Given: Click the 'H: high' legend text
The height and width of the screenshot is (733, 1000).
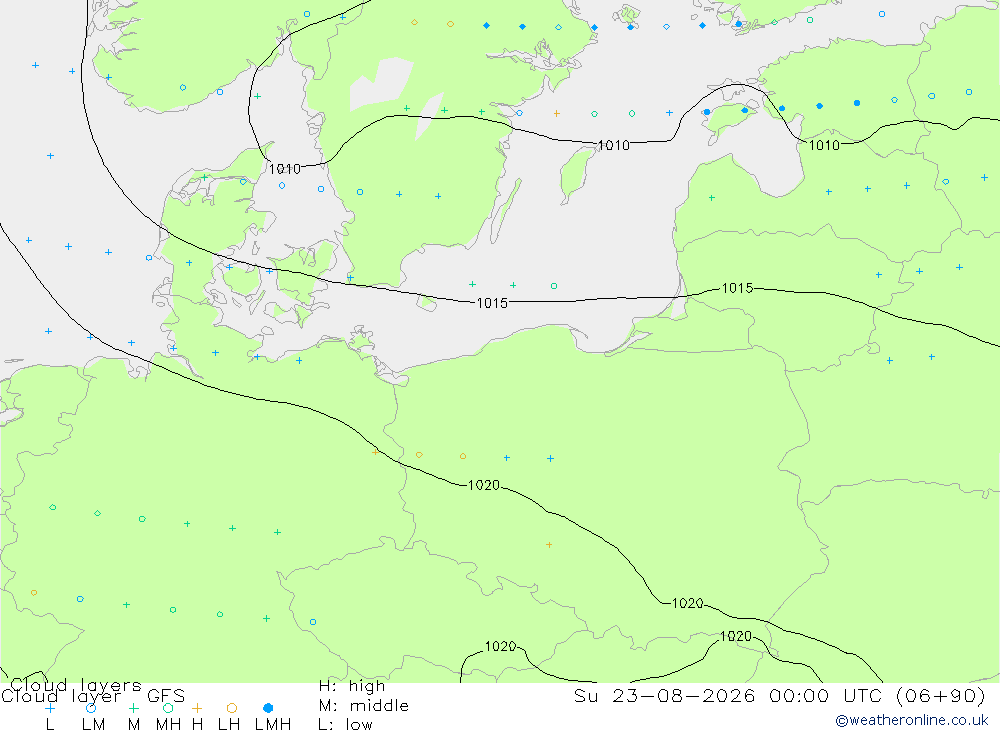Looking at the screenshot, I should point(351,686).
